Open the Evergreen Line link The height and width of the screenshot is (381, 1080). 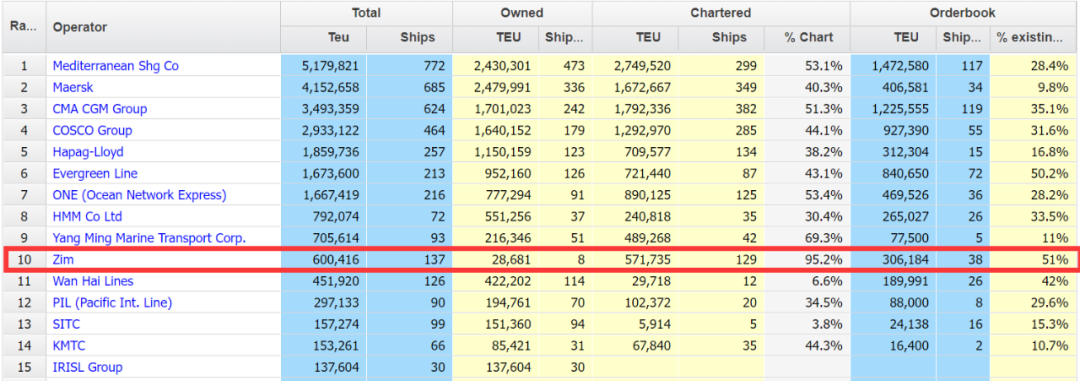(x=95, y=174)
